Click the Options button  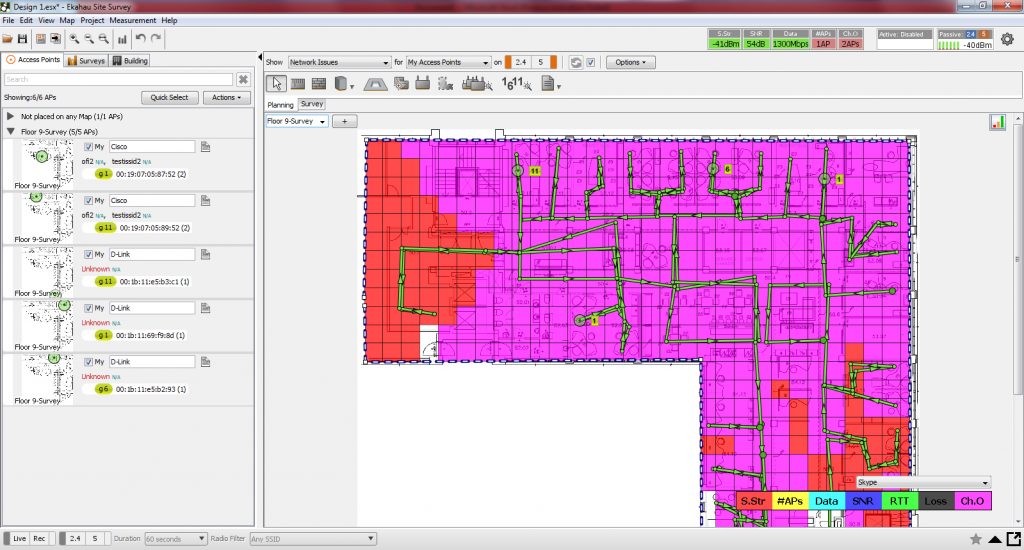(630, 62)
